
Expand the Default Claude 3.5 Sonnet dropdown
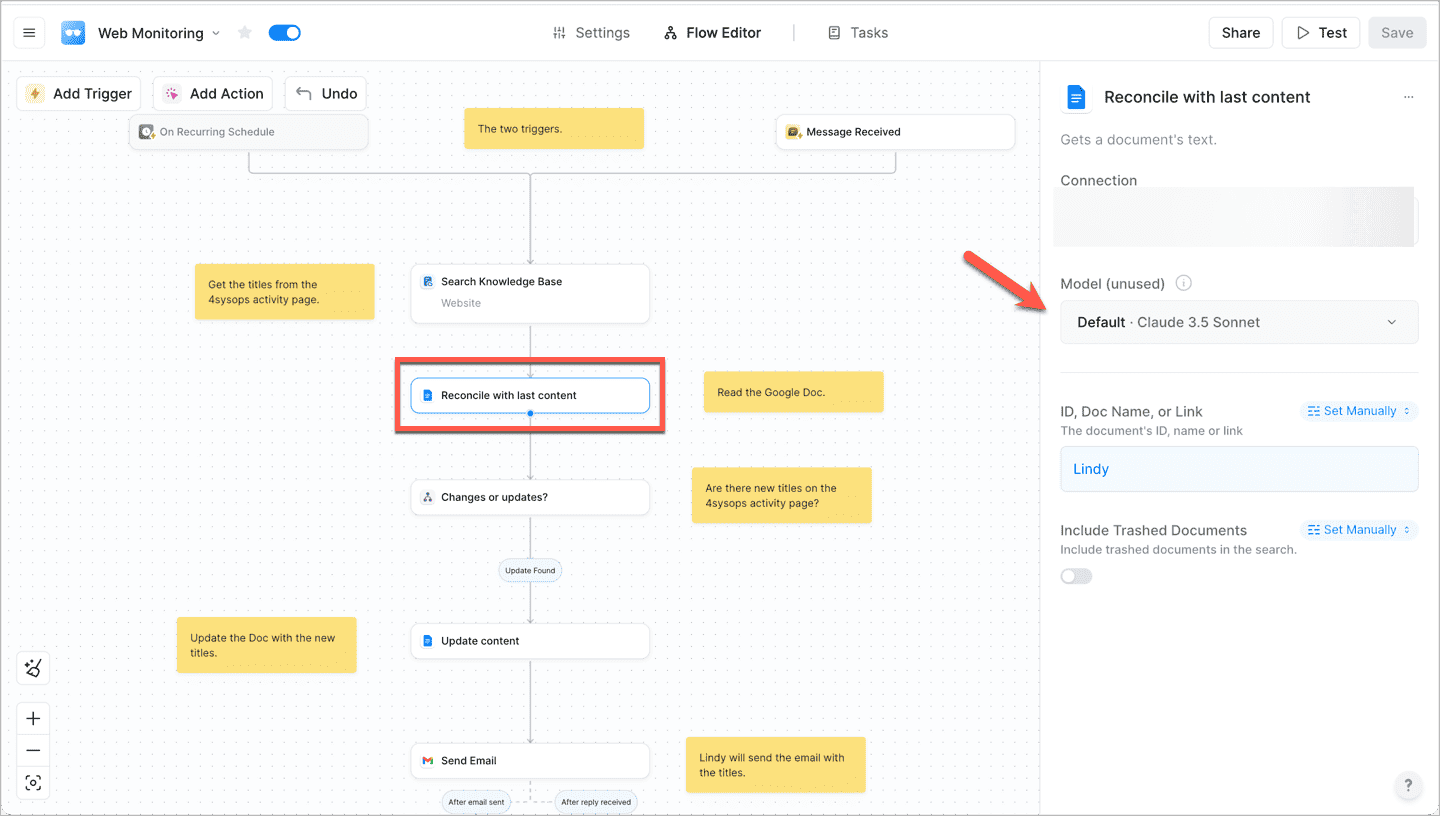(1239, 322)
